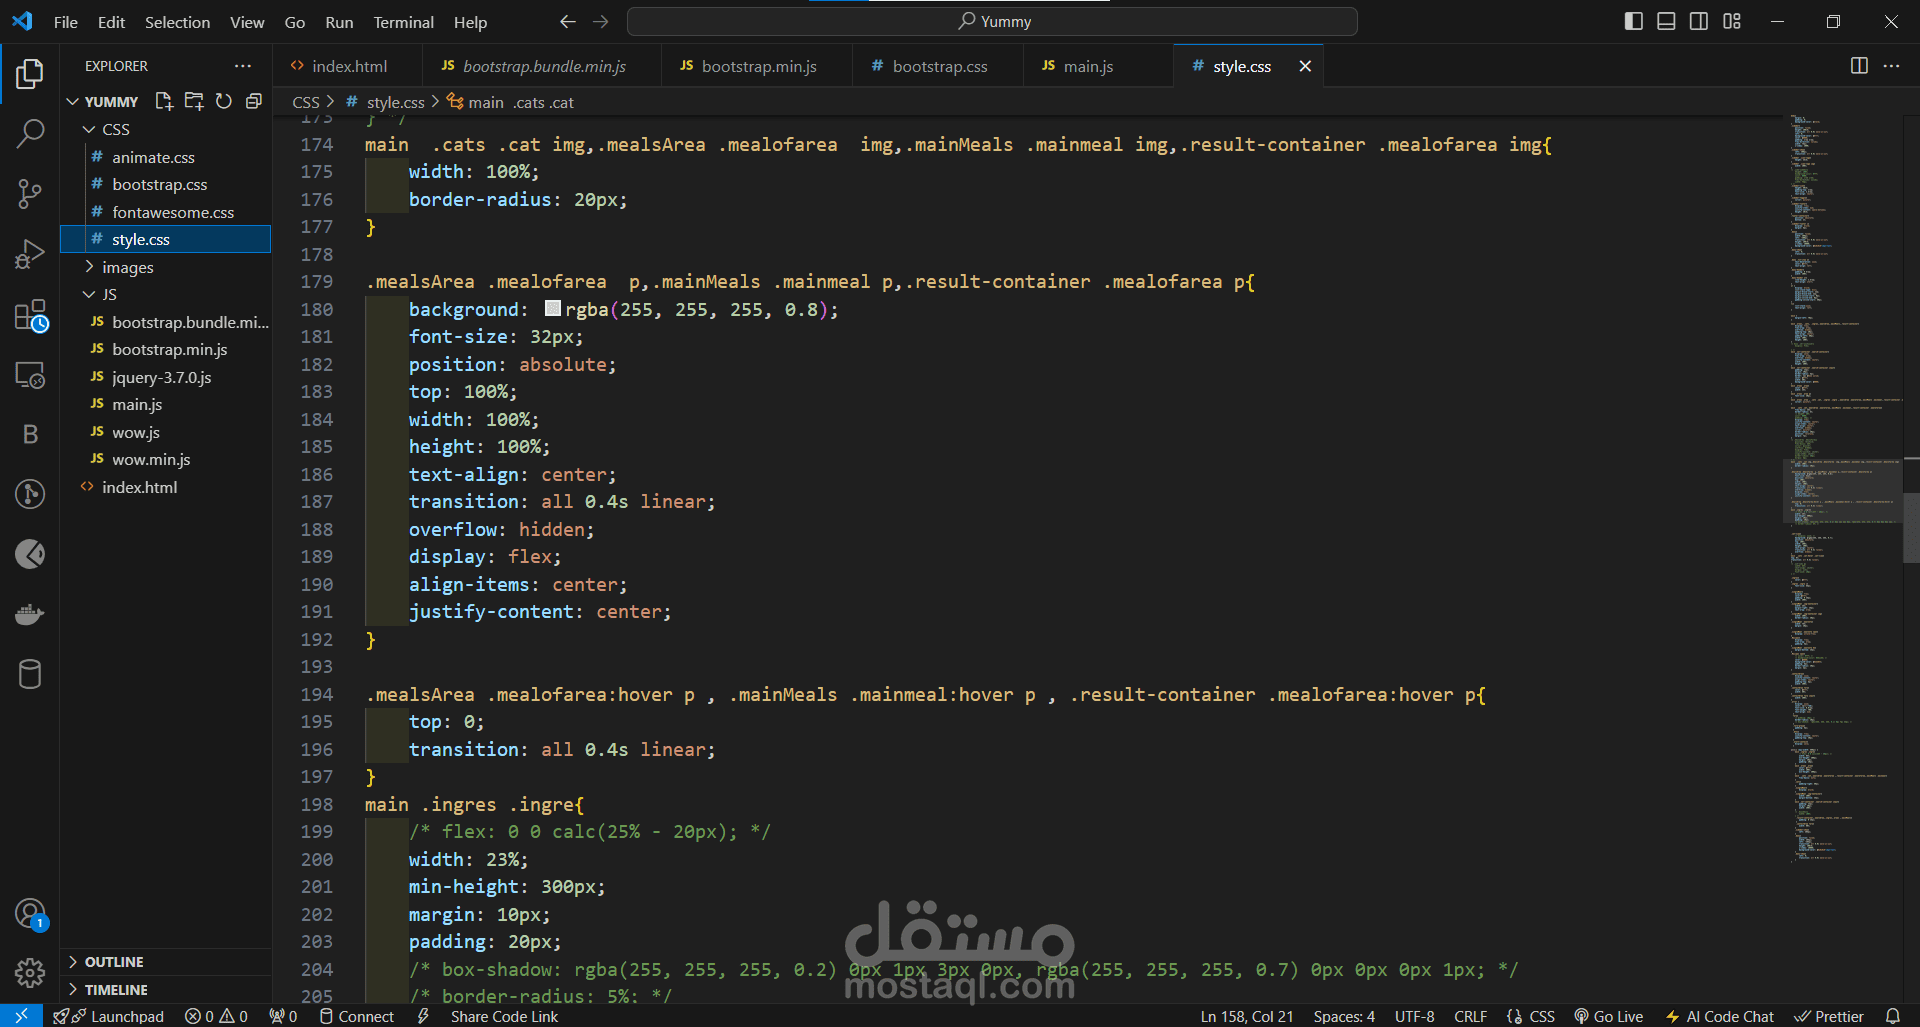Open animate.css in Explorer
Viewport: 1920px width, 1027px height.
pos(153,157)
